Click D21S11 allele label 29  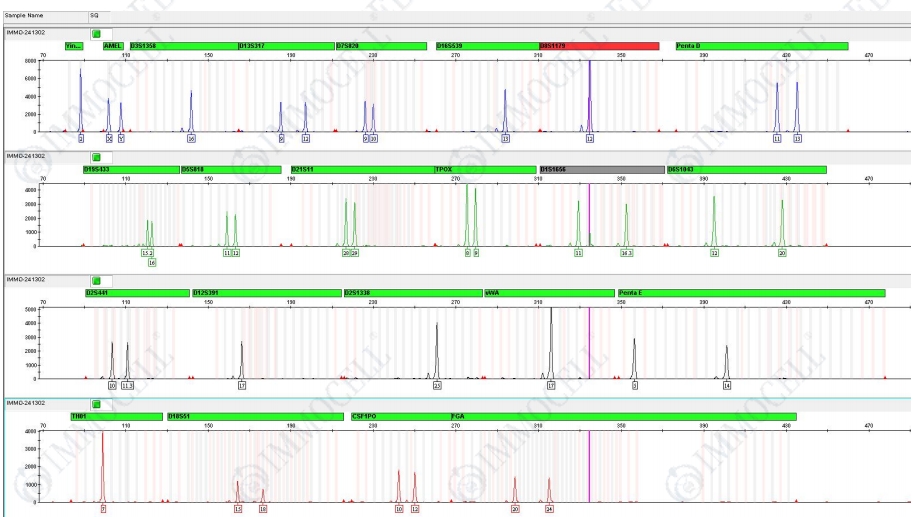click(x=355, y=254)
